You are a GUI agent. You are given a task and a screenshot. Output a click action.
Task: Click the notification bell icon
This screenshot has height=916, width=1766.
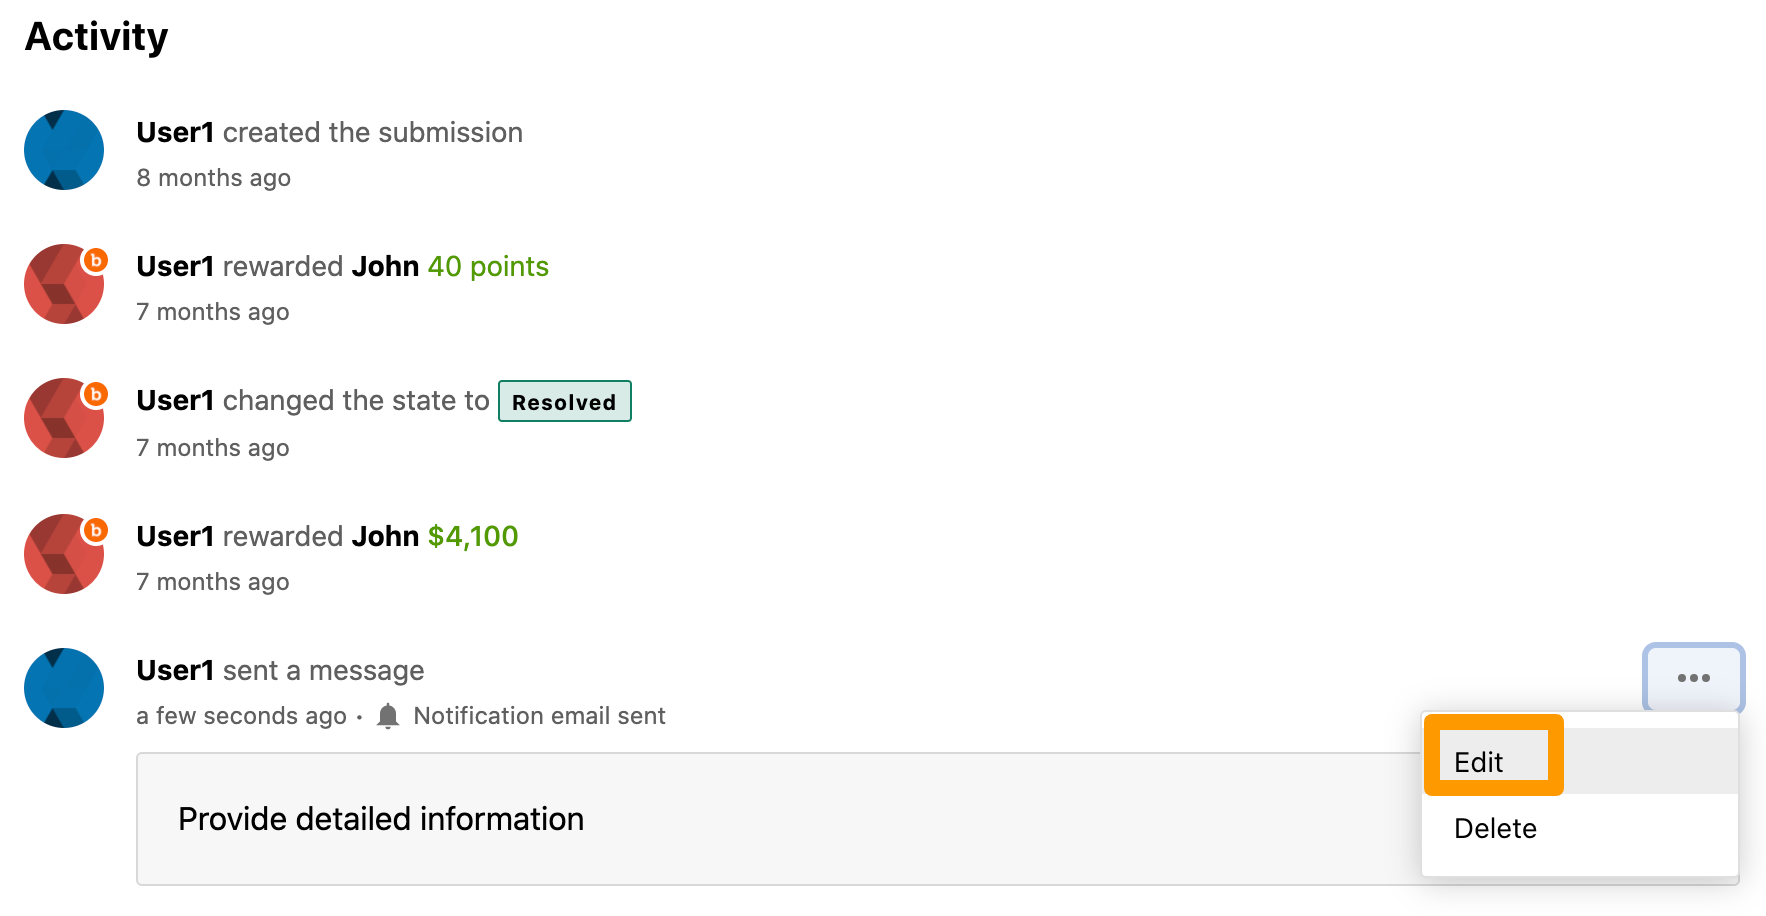point(388,716)
